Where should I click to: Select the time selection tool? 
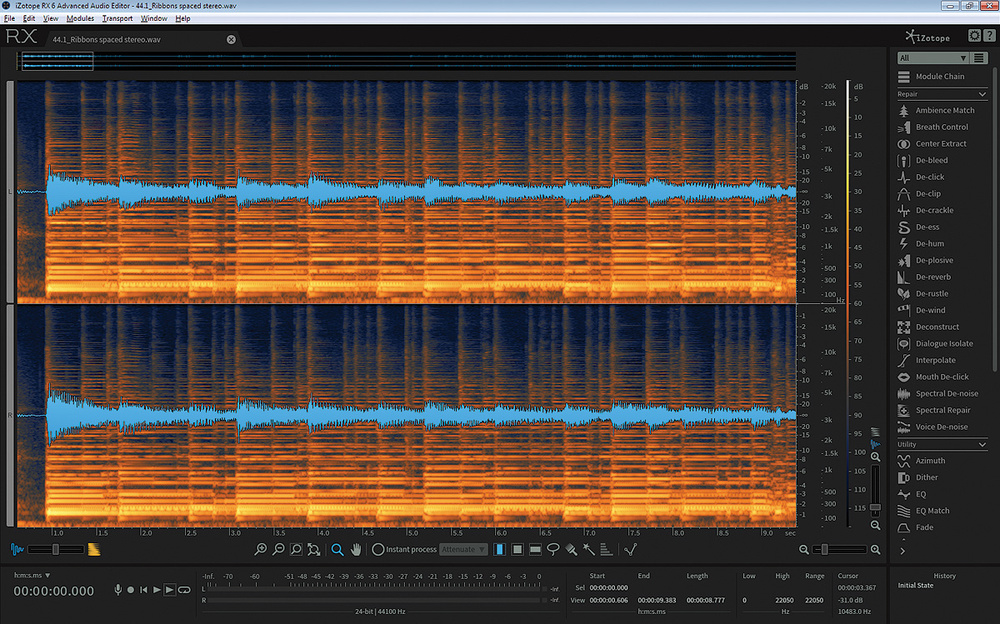pos(499,549)
